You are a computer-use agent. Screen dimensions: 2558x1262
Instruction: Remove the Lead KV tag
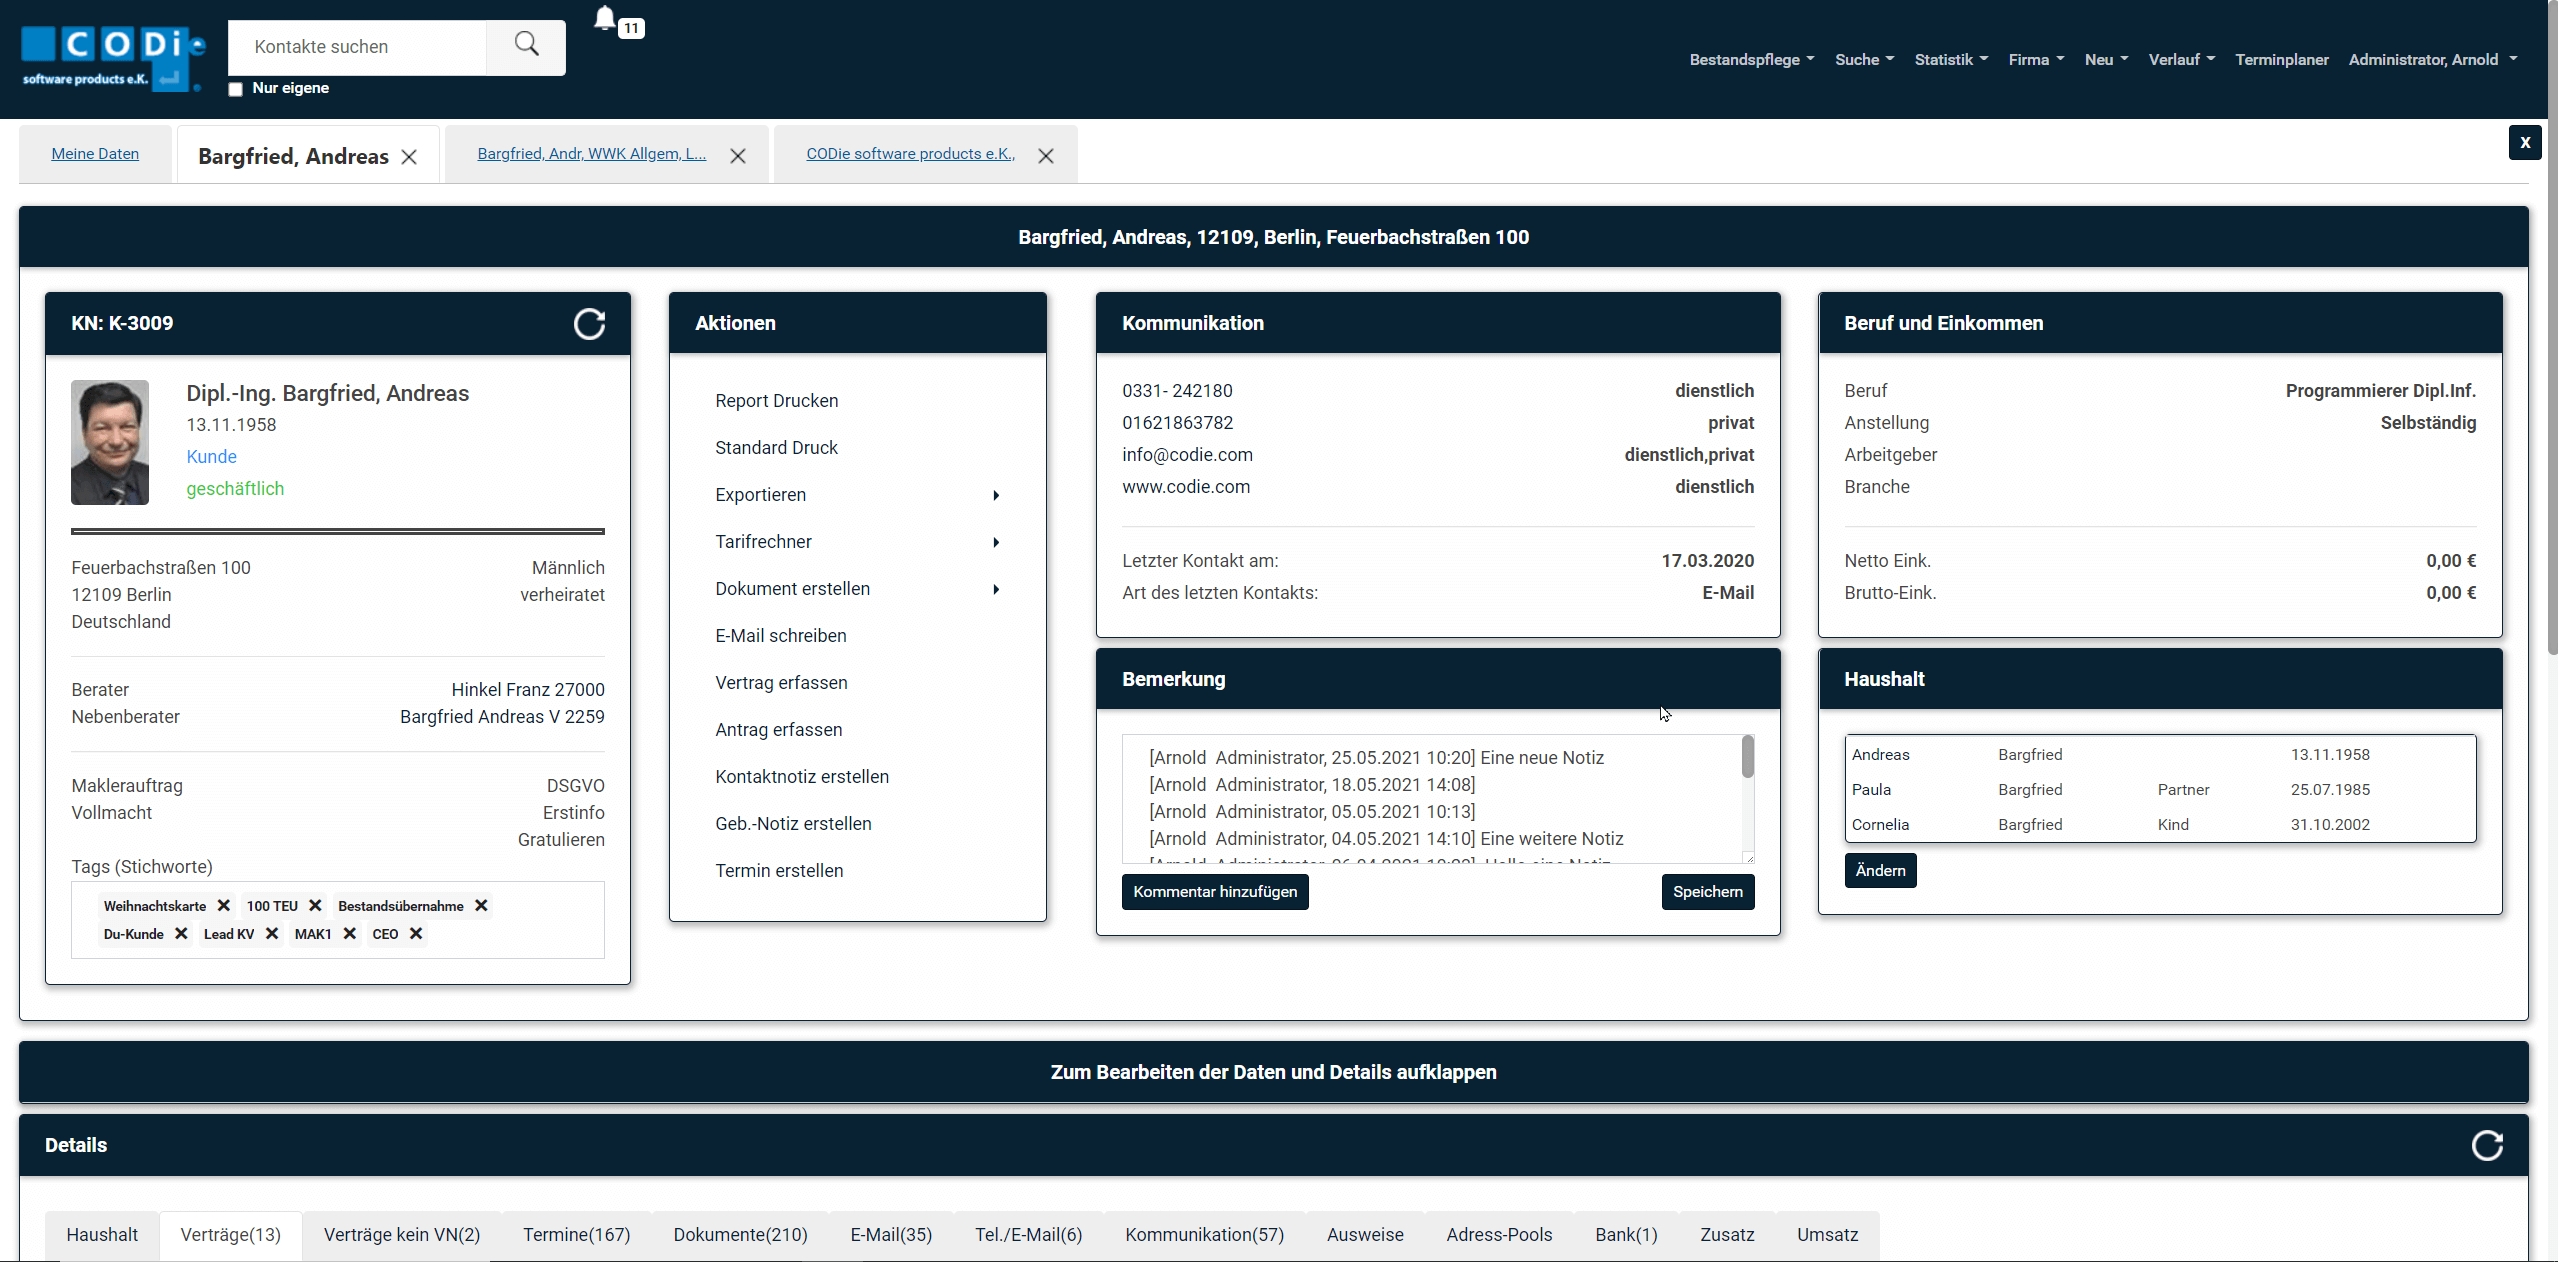click(272, 933)
